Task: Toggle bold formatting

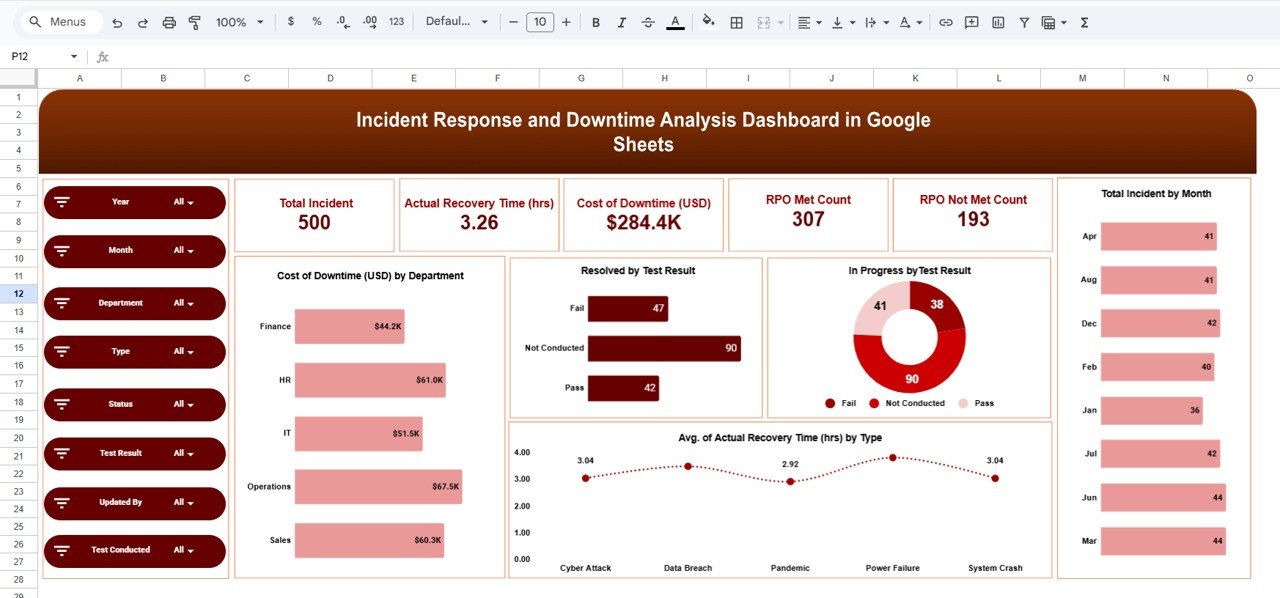Action: pos(595,22)
